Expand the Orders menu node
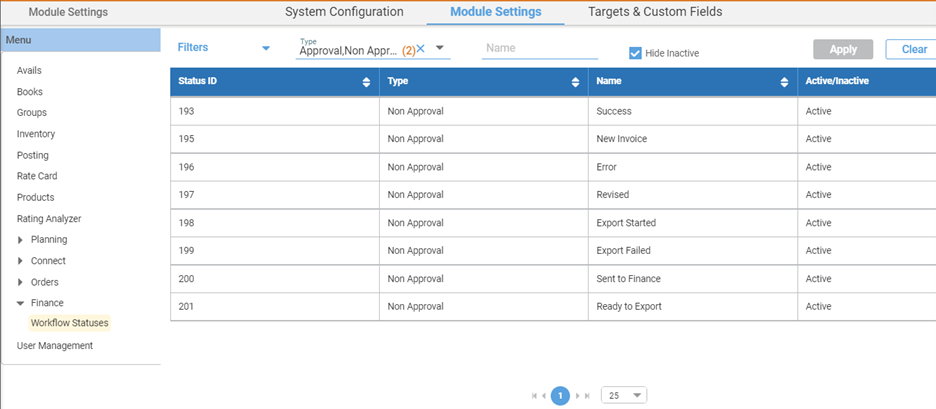 pos(21,282)
